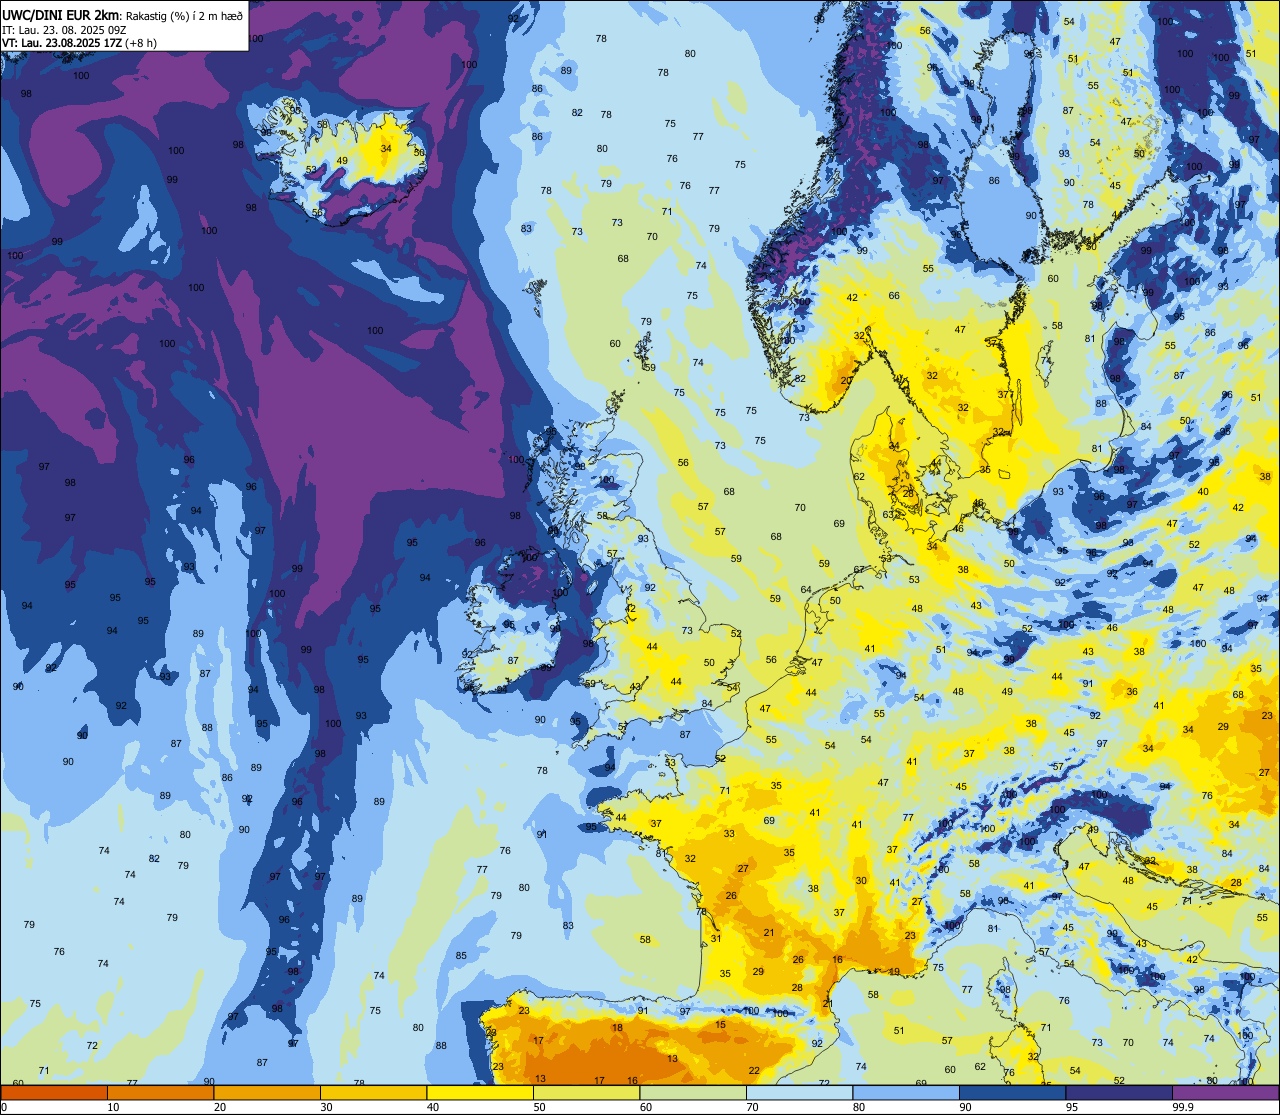
Task: Click the 20–30 legend color segment
Action: pos(267,1092)
